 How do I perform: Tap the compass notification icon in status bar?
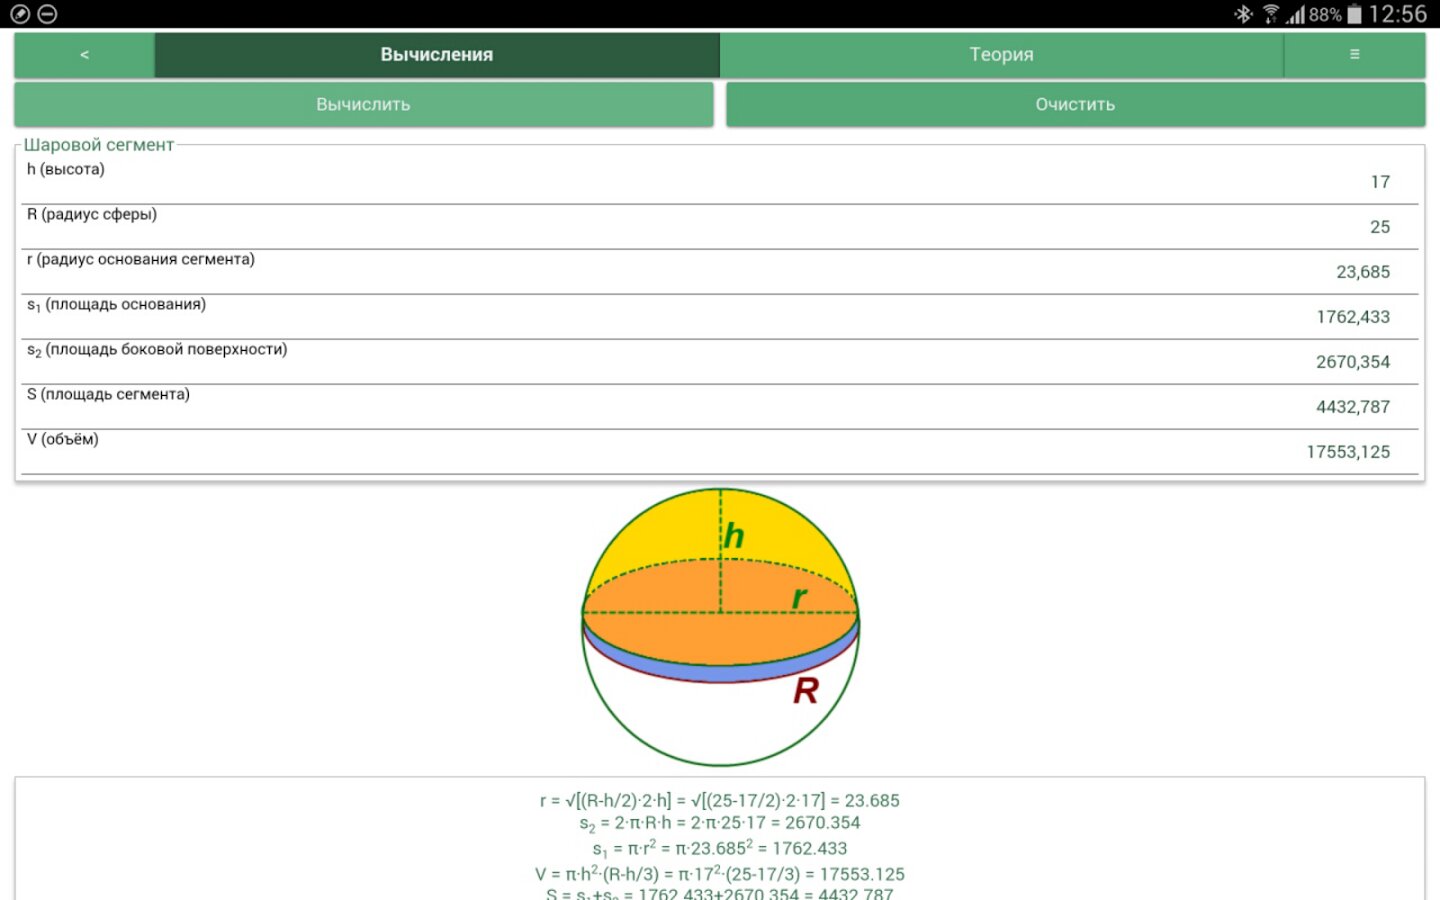pyautogui.click(x=20, y=14)
